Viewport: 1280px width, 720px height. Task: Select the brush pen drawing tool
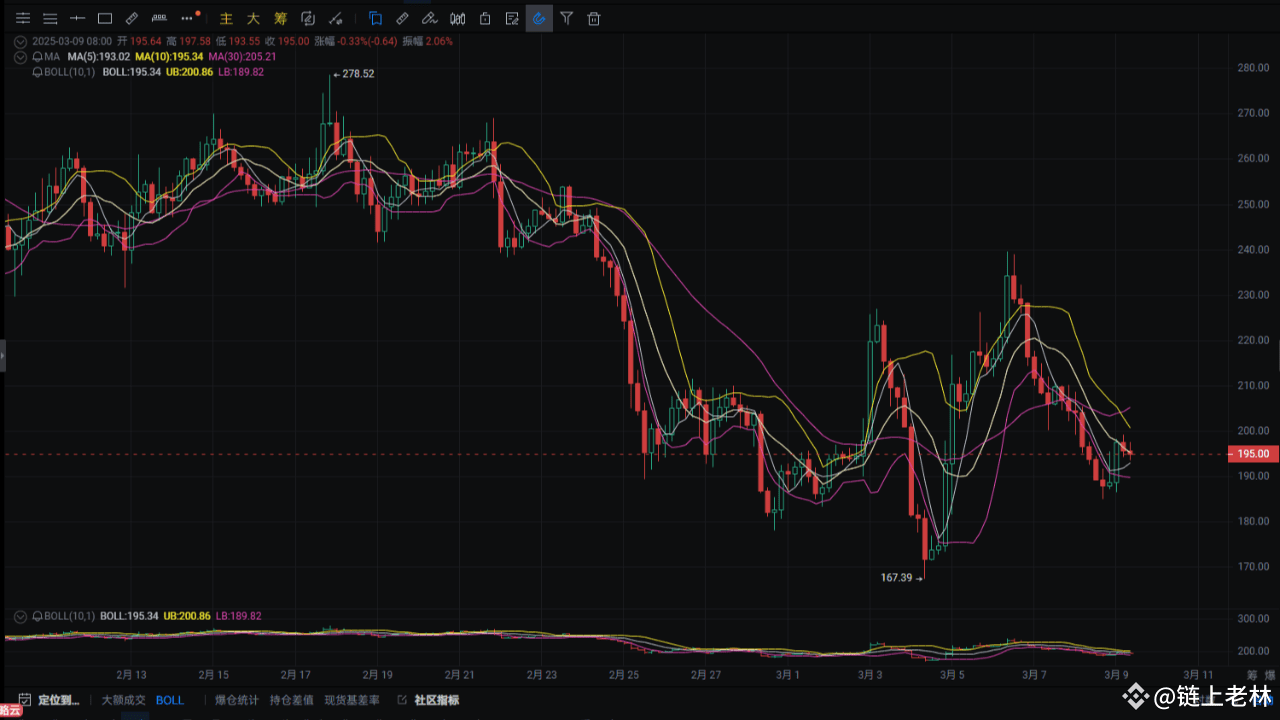click(x=430, y=18)
